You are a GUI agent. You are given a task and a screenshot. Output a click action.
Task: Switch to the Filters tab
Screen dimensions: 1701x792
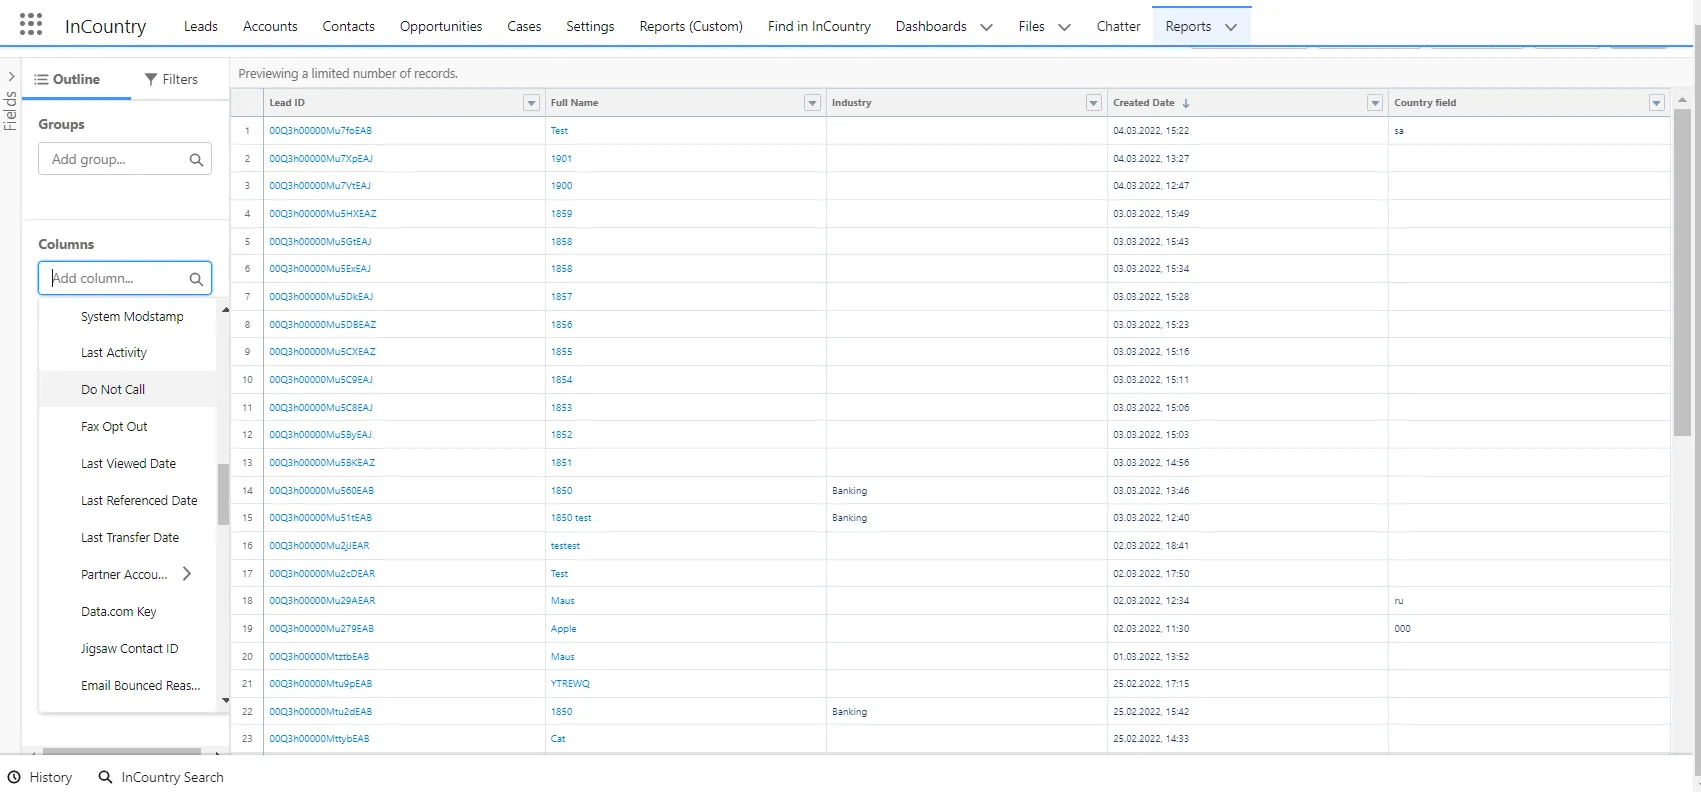point(171,79)
